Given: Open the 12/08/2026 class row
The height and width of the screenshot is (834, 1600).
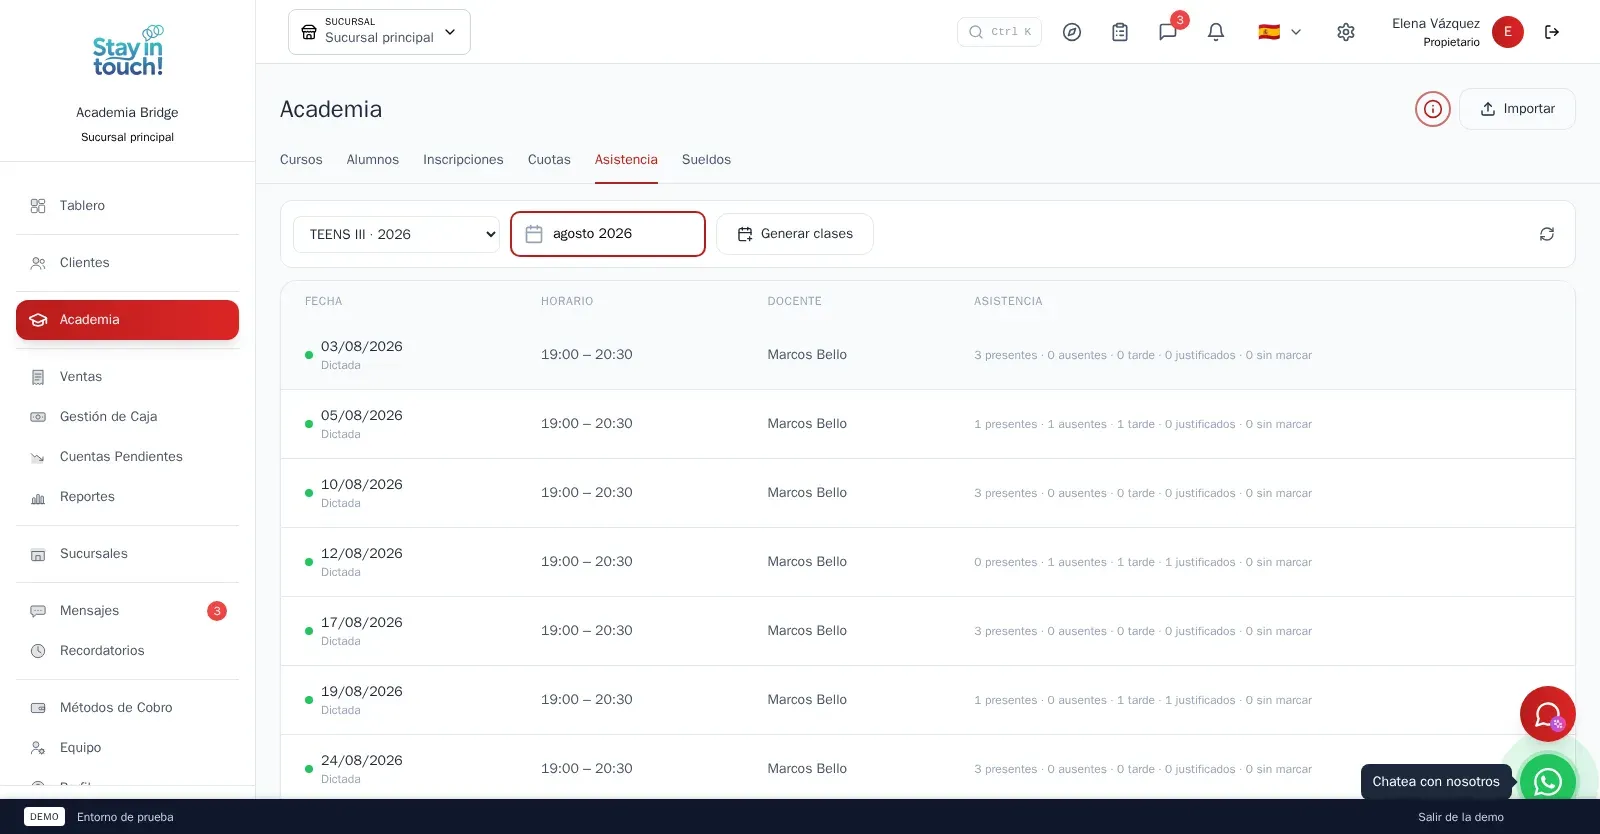Looking at the screenshot, I should [x=928, y=562].
